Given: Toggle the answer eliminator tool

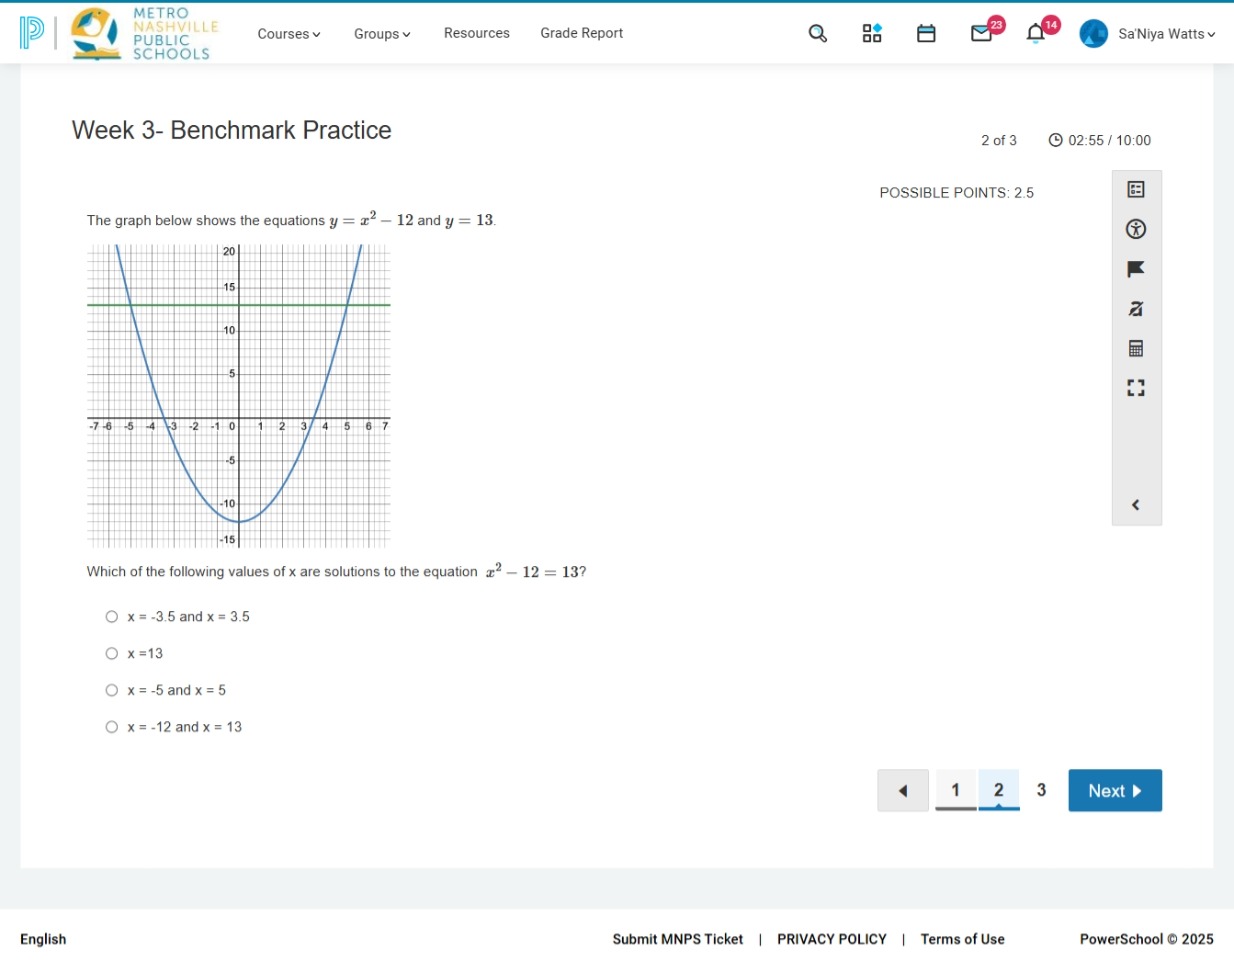Looking at the screenshot, I should point(1136,309).
